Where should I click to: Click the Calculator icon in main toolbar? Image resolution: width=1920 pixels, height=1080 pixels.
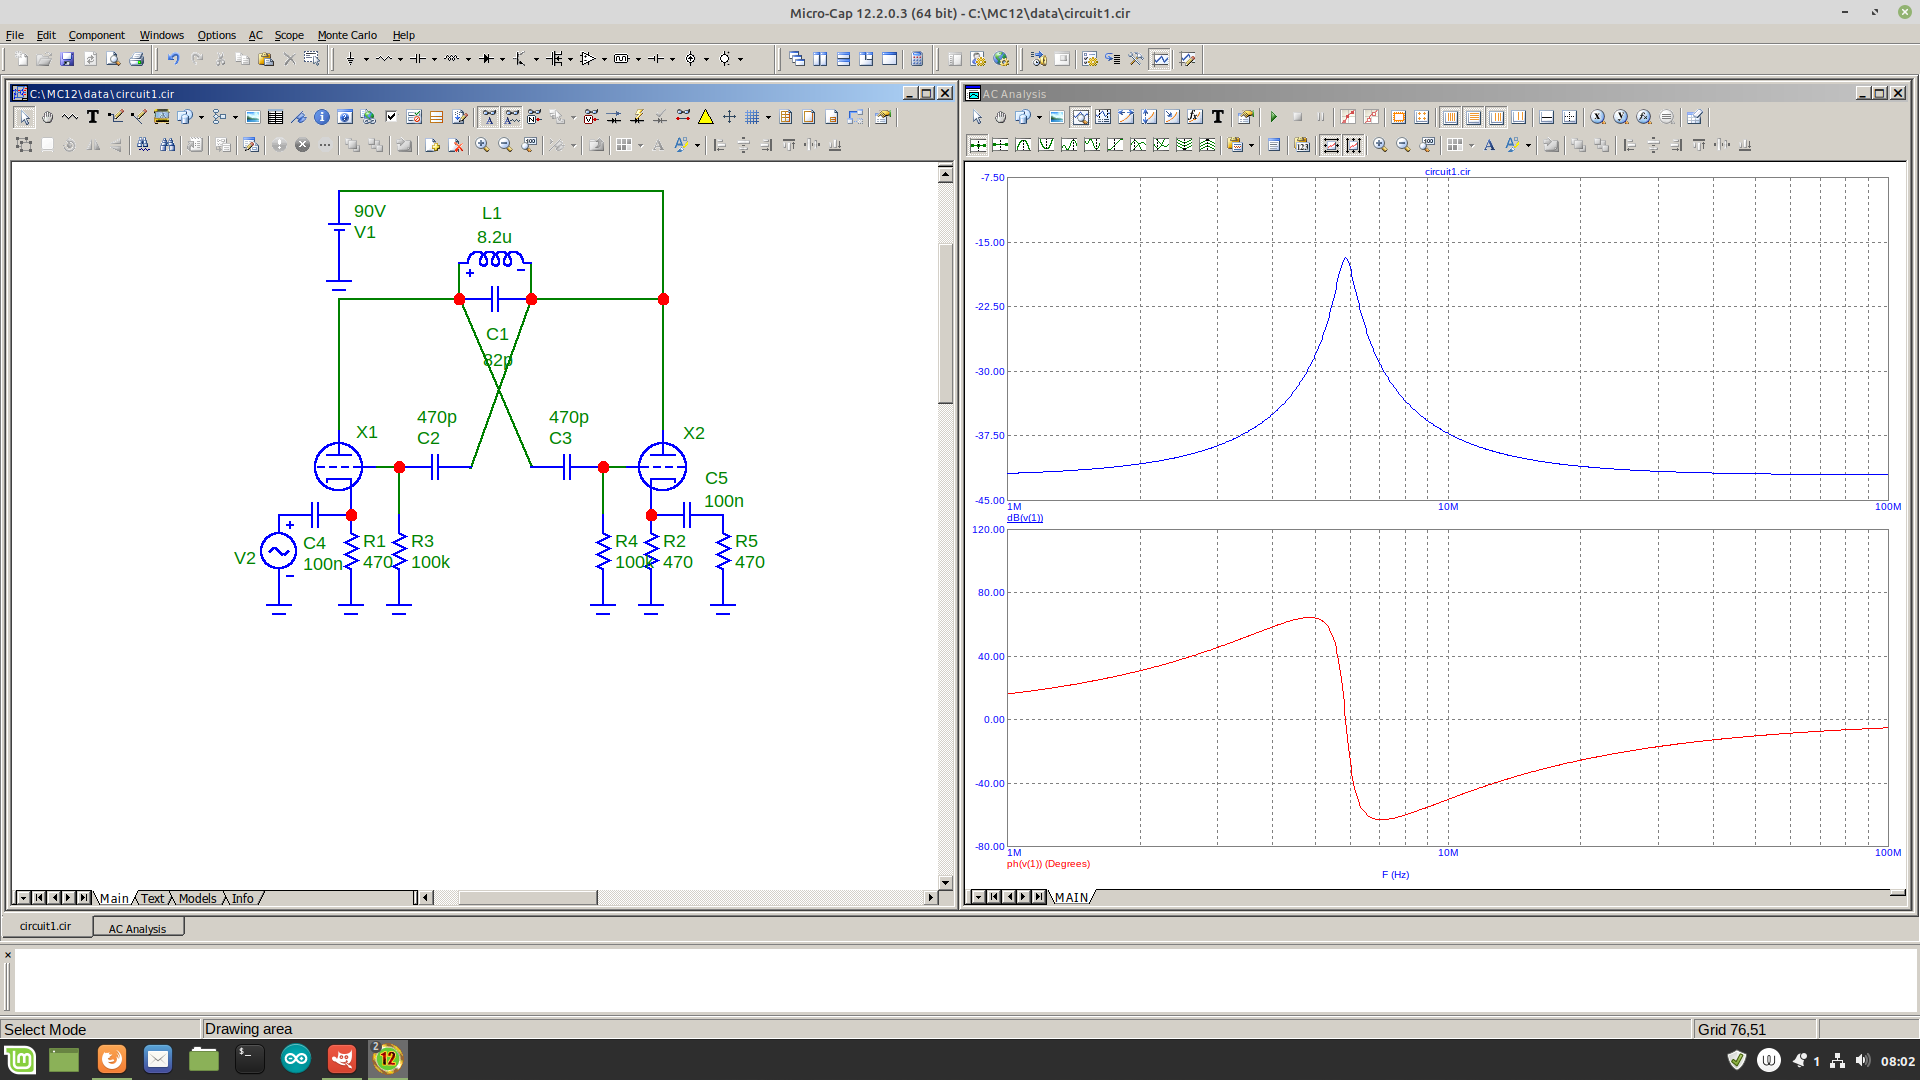pos(917,59)
